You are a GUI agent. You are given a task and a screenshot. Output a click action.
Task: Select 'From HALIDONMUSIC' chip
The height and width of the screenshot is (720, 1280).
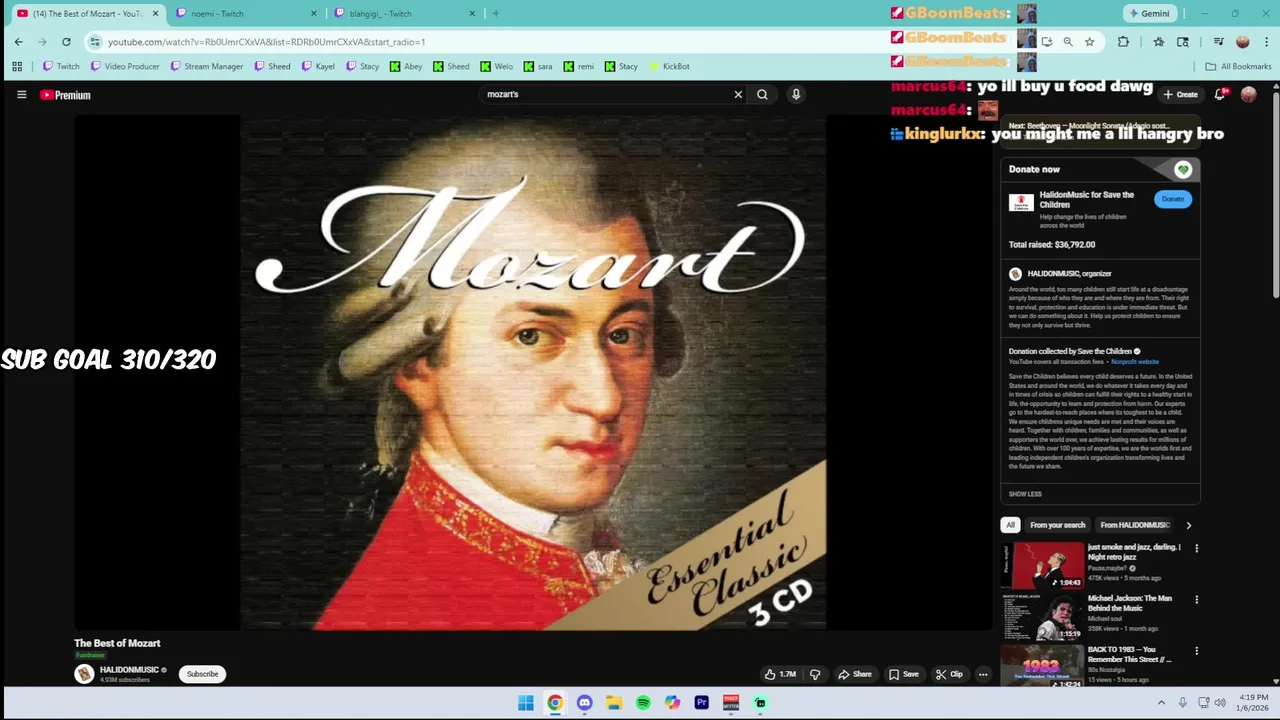[1135, 525]
